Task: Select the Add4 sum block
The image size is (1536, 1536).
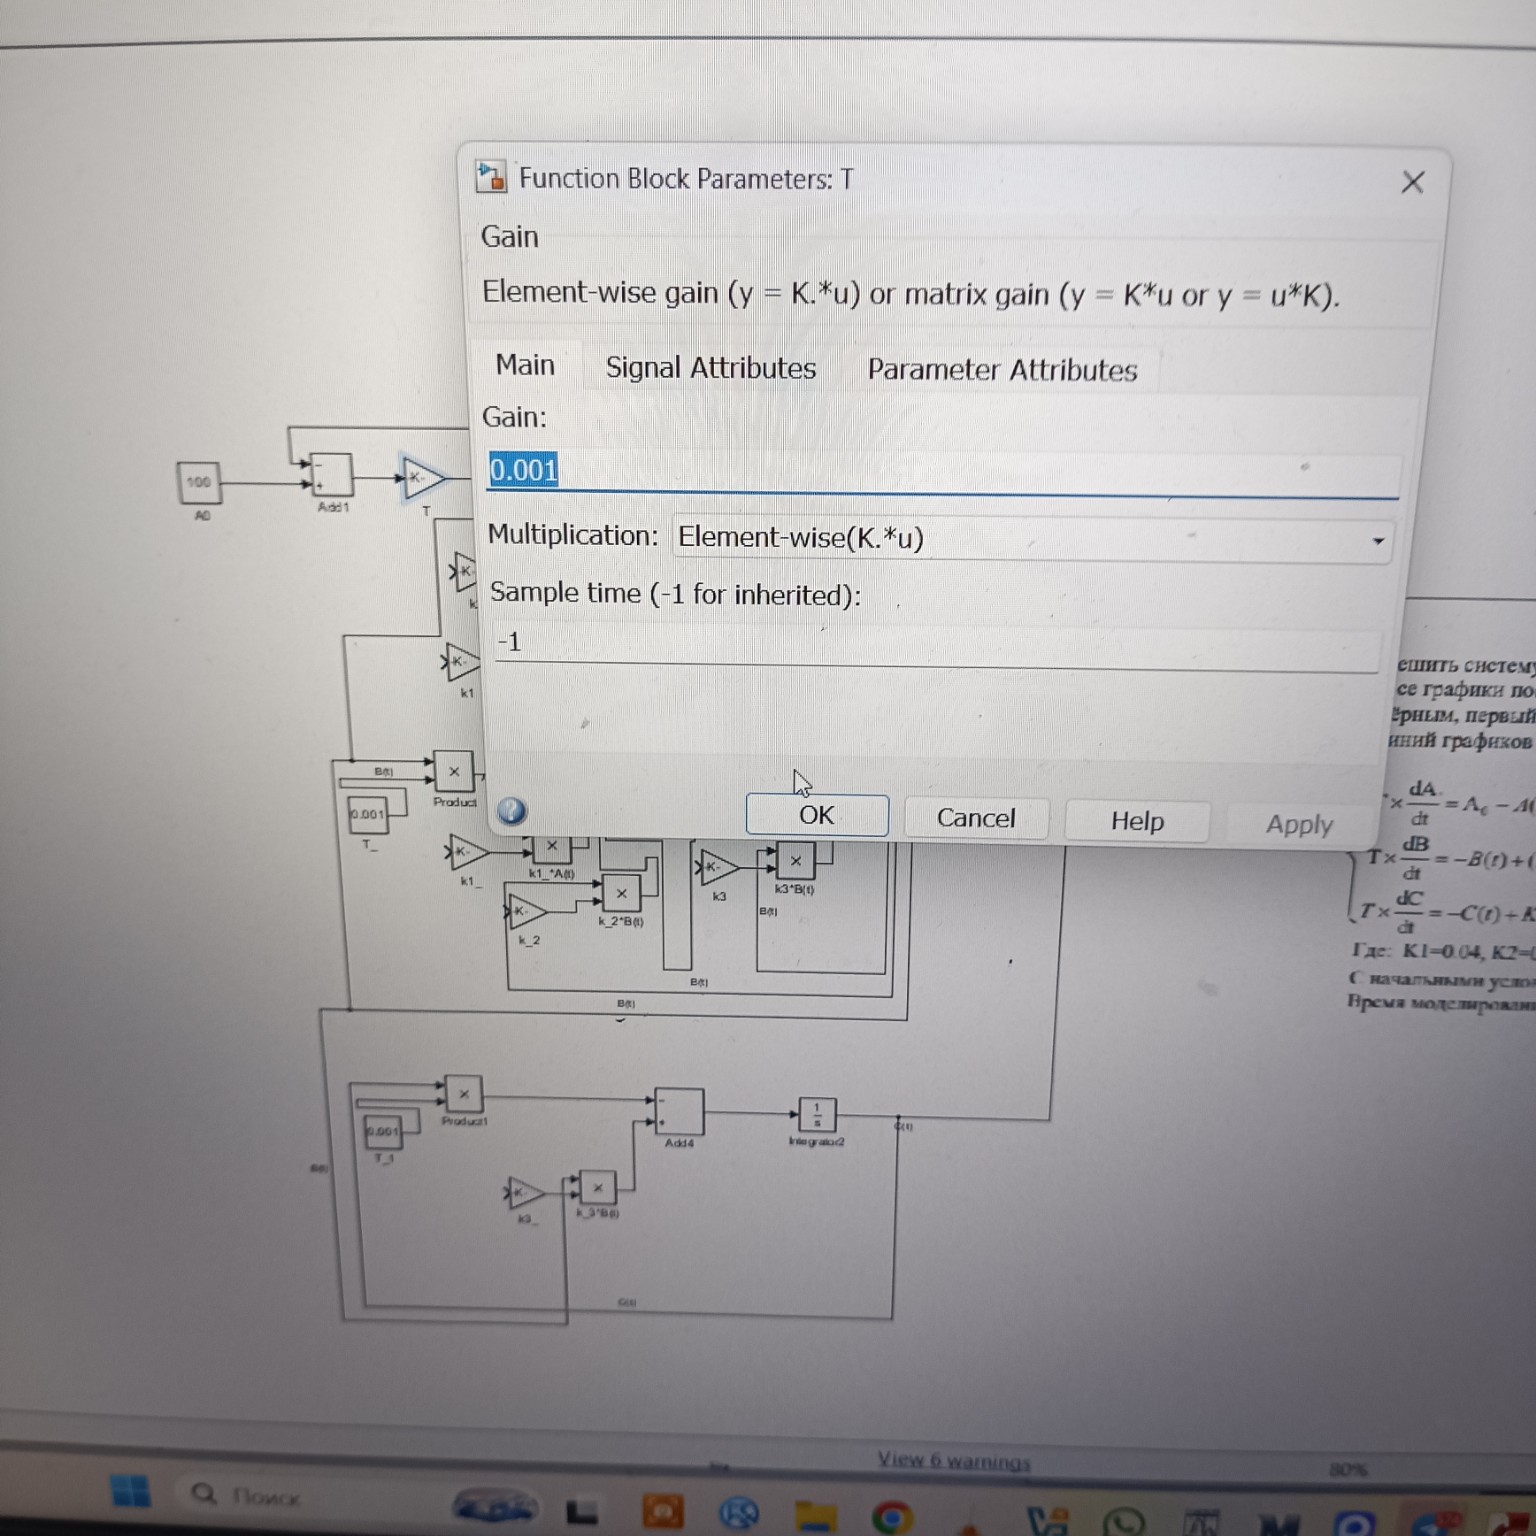Action: click(679, 1111)
